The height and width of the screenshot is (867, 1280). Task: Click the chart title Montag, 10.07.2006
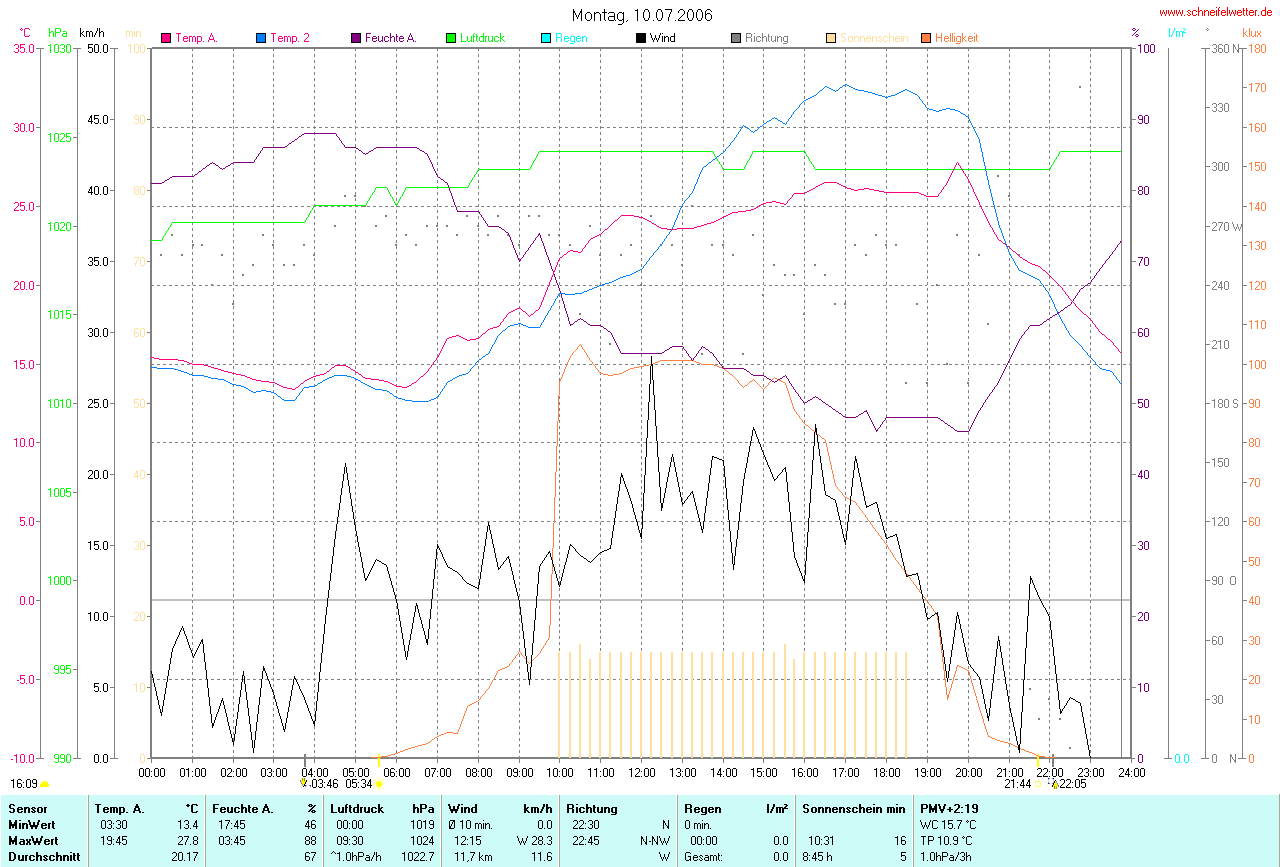(642, 15)
